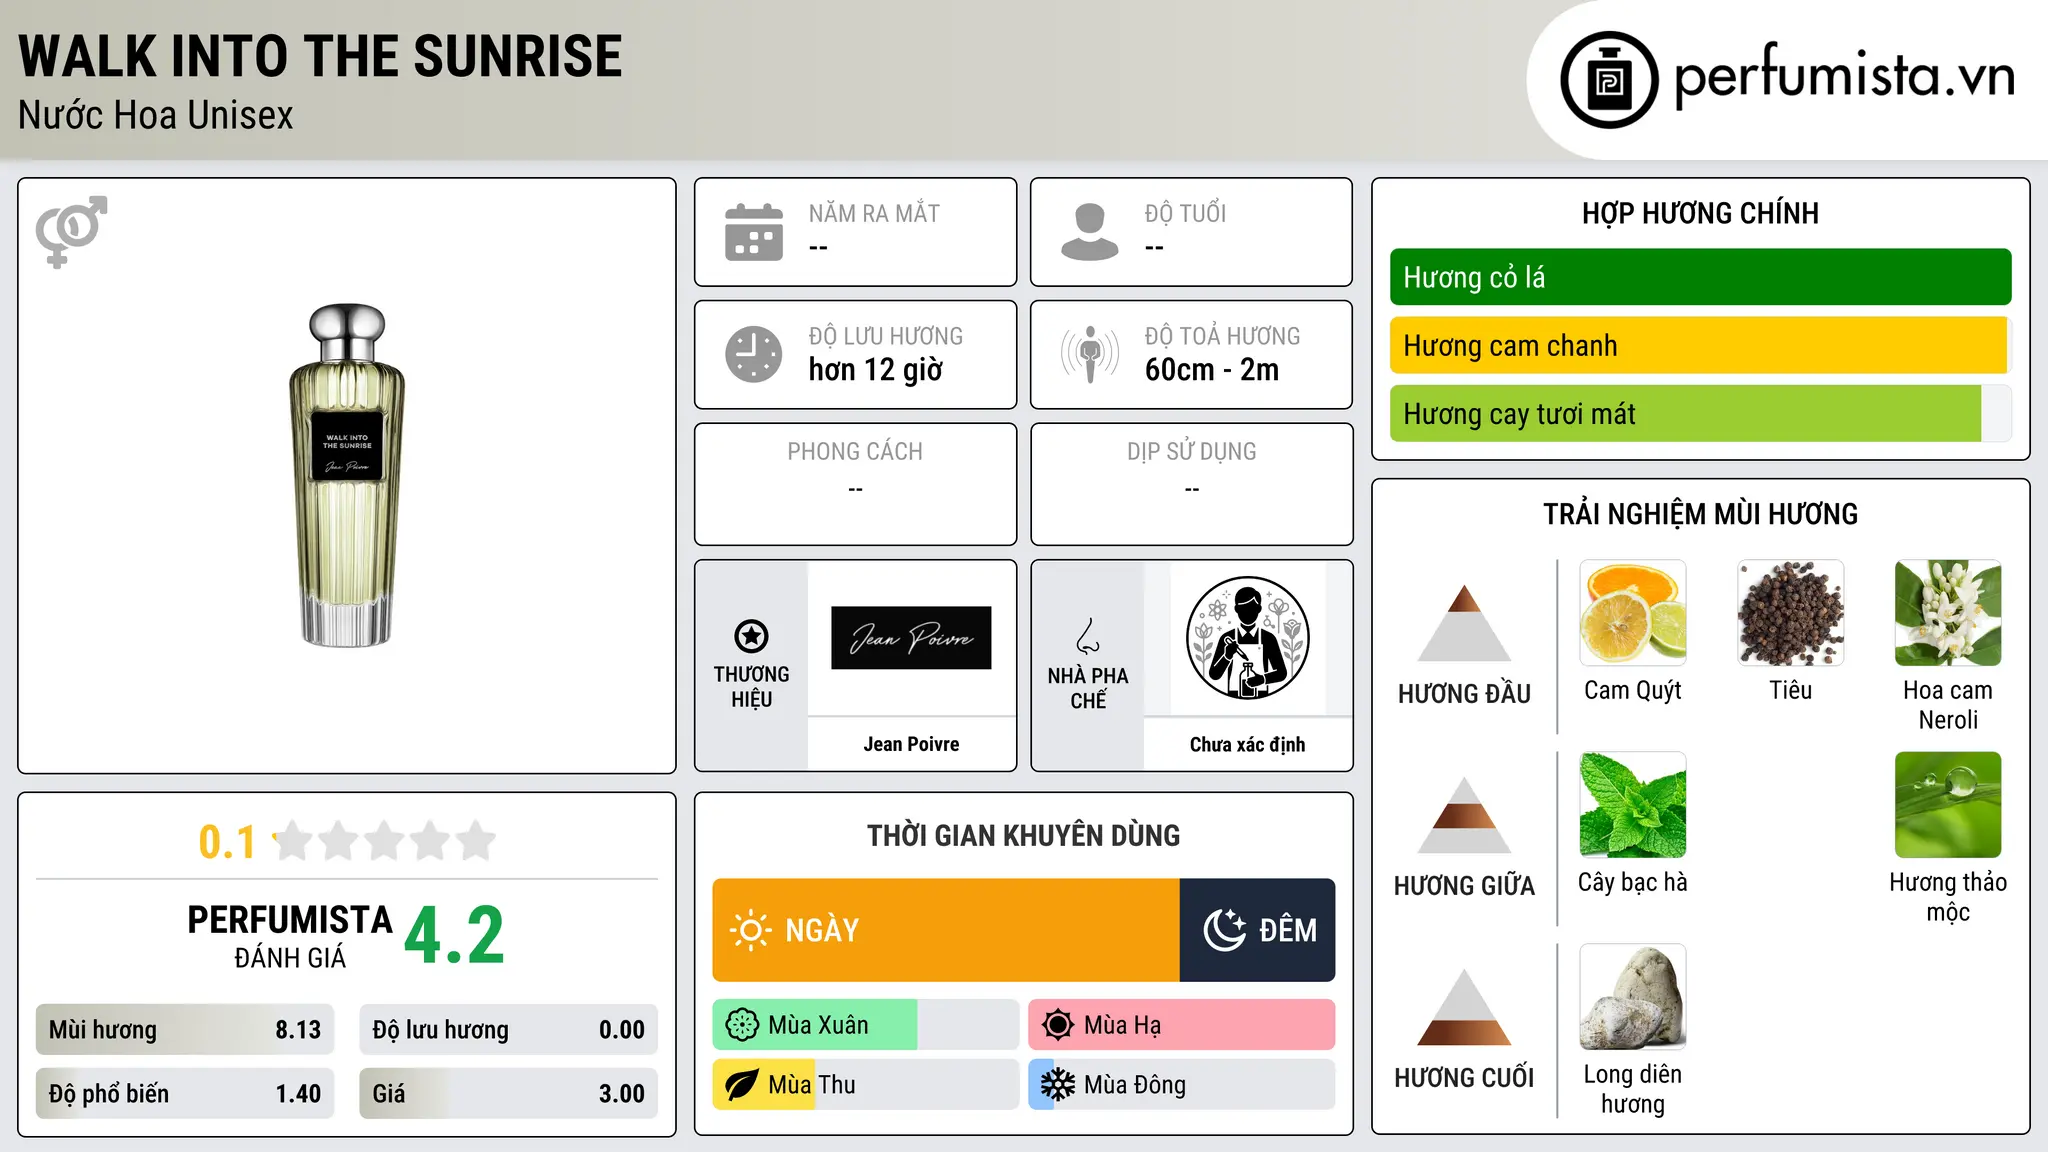
Task: Click the star badge icon above Thương hiệu
Action: (751, 636)
